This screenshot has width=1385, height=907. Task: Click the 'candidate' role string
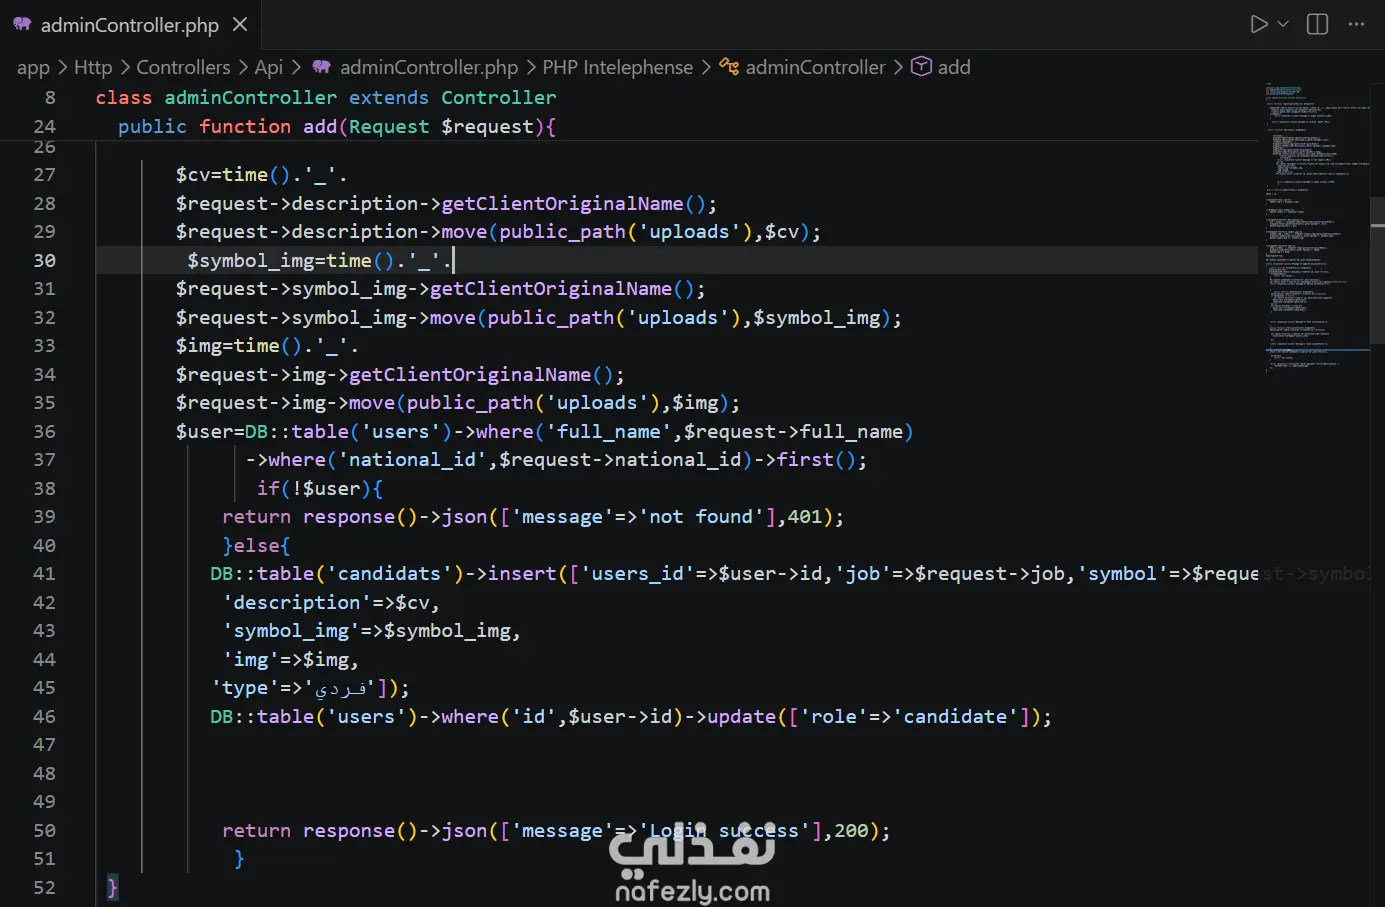coord(955,717)
